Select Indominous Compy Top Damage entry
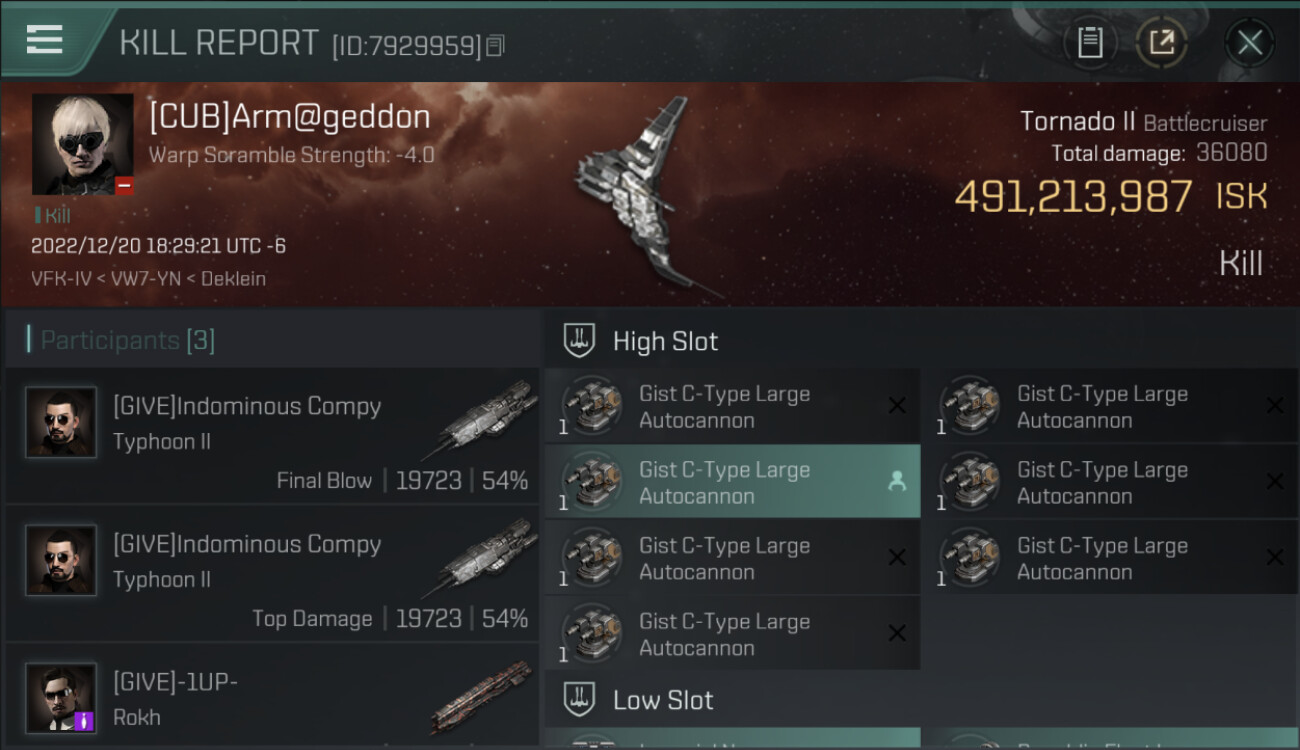The height and width of the screenshot is (750, 1300). [272, 574]
